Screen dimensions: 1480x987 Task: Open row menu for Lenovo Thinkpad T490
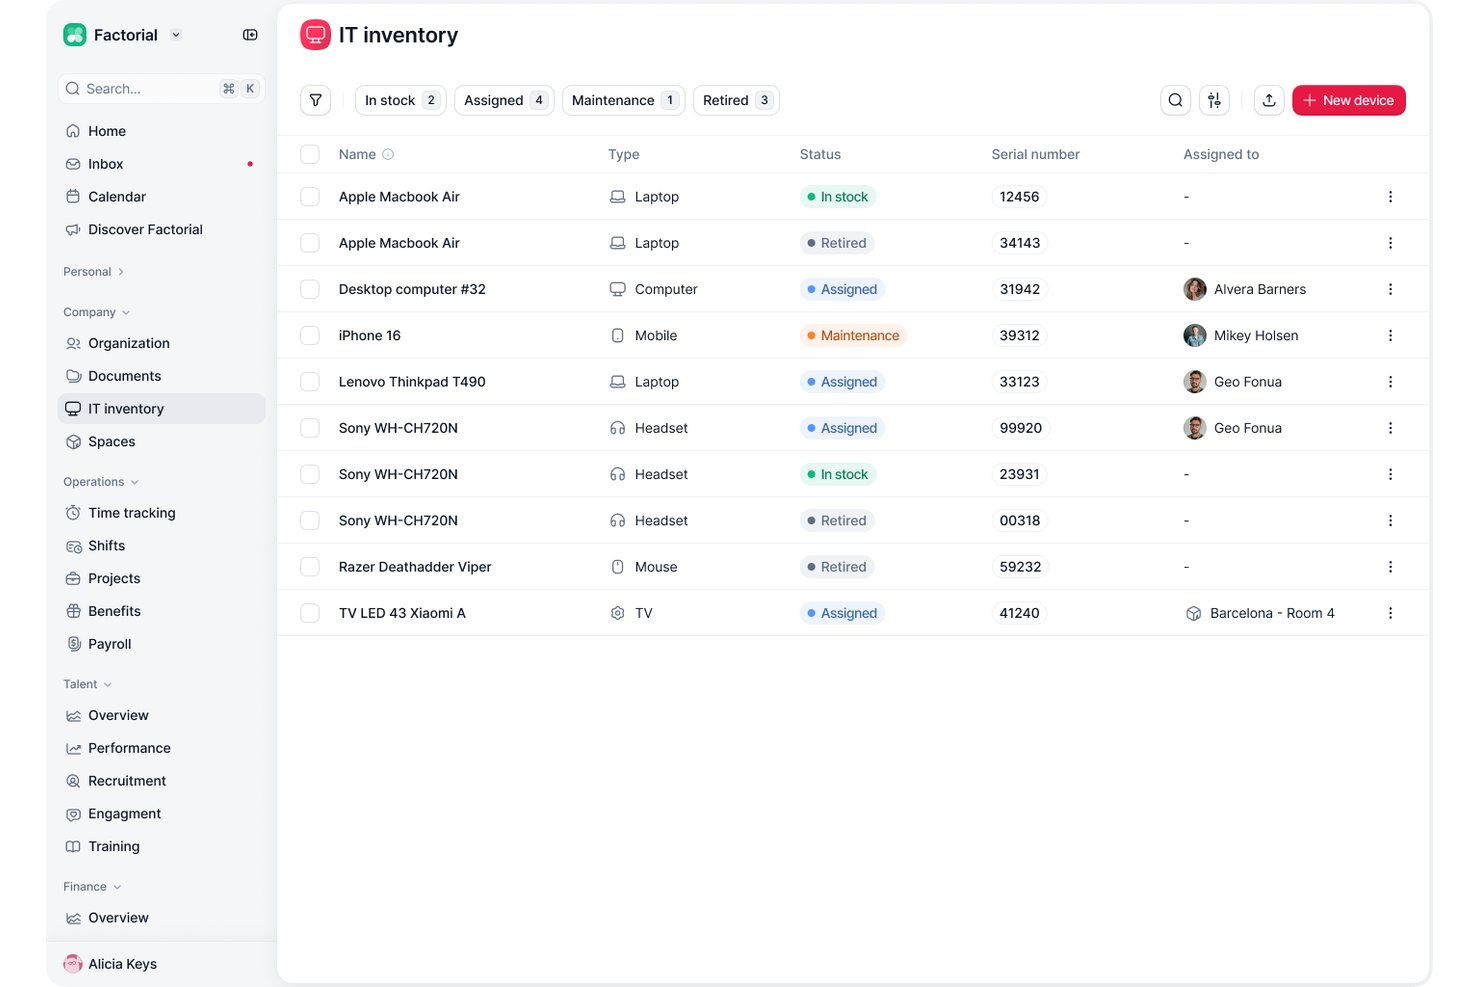point(1390,382)
